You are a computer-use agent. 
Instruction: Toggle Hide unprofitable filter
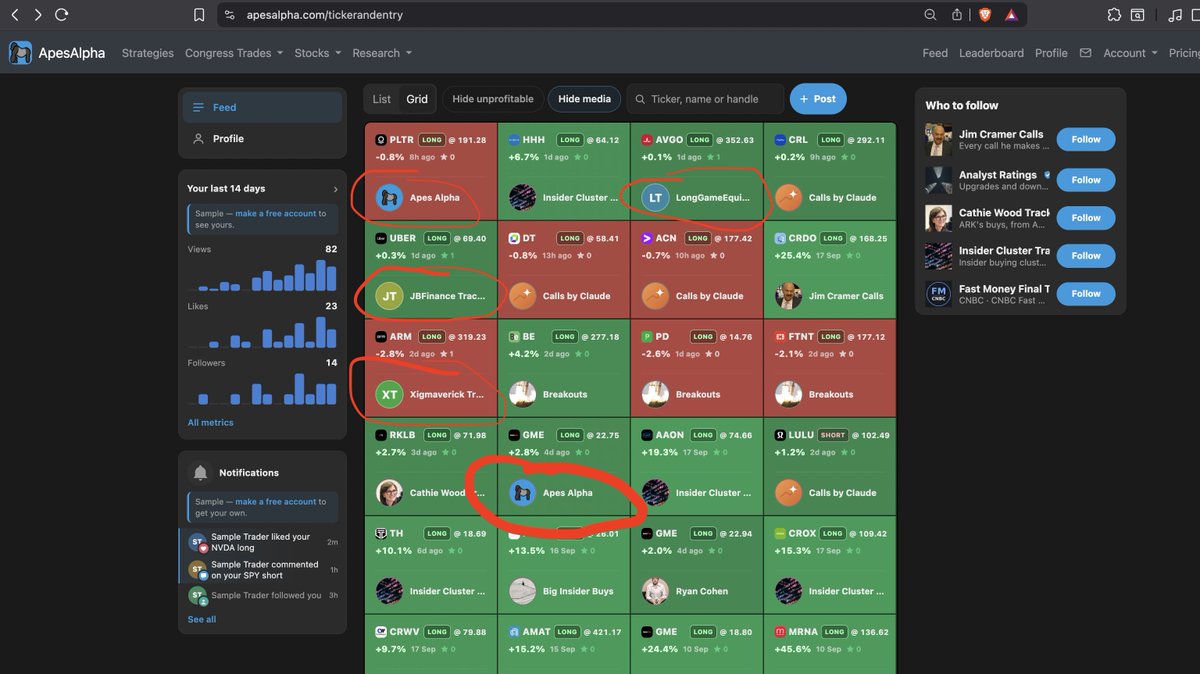click(493, 99)
